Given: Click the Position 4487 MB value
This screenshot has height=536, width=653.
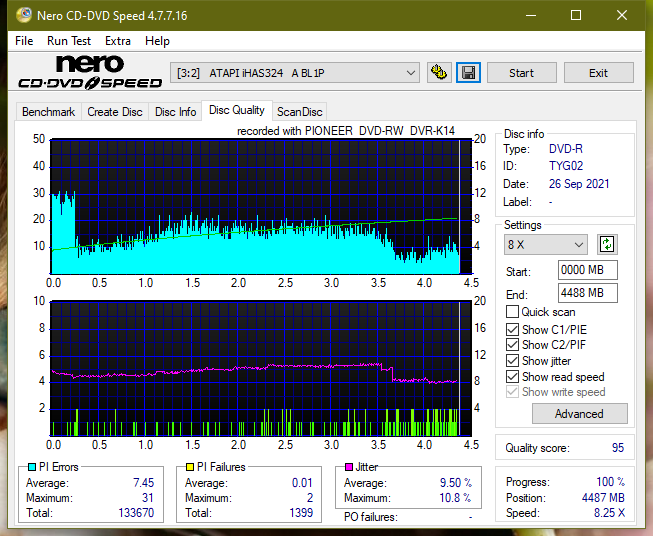Looking at the screenshot, I should (x=603, y=498).
